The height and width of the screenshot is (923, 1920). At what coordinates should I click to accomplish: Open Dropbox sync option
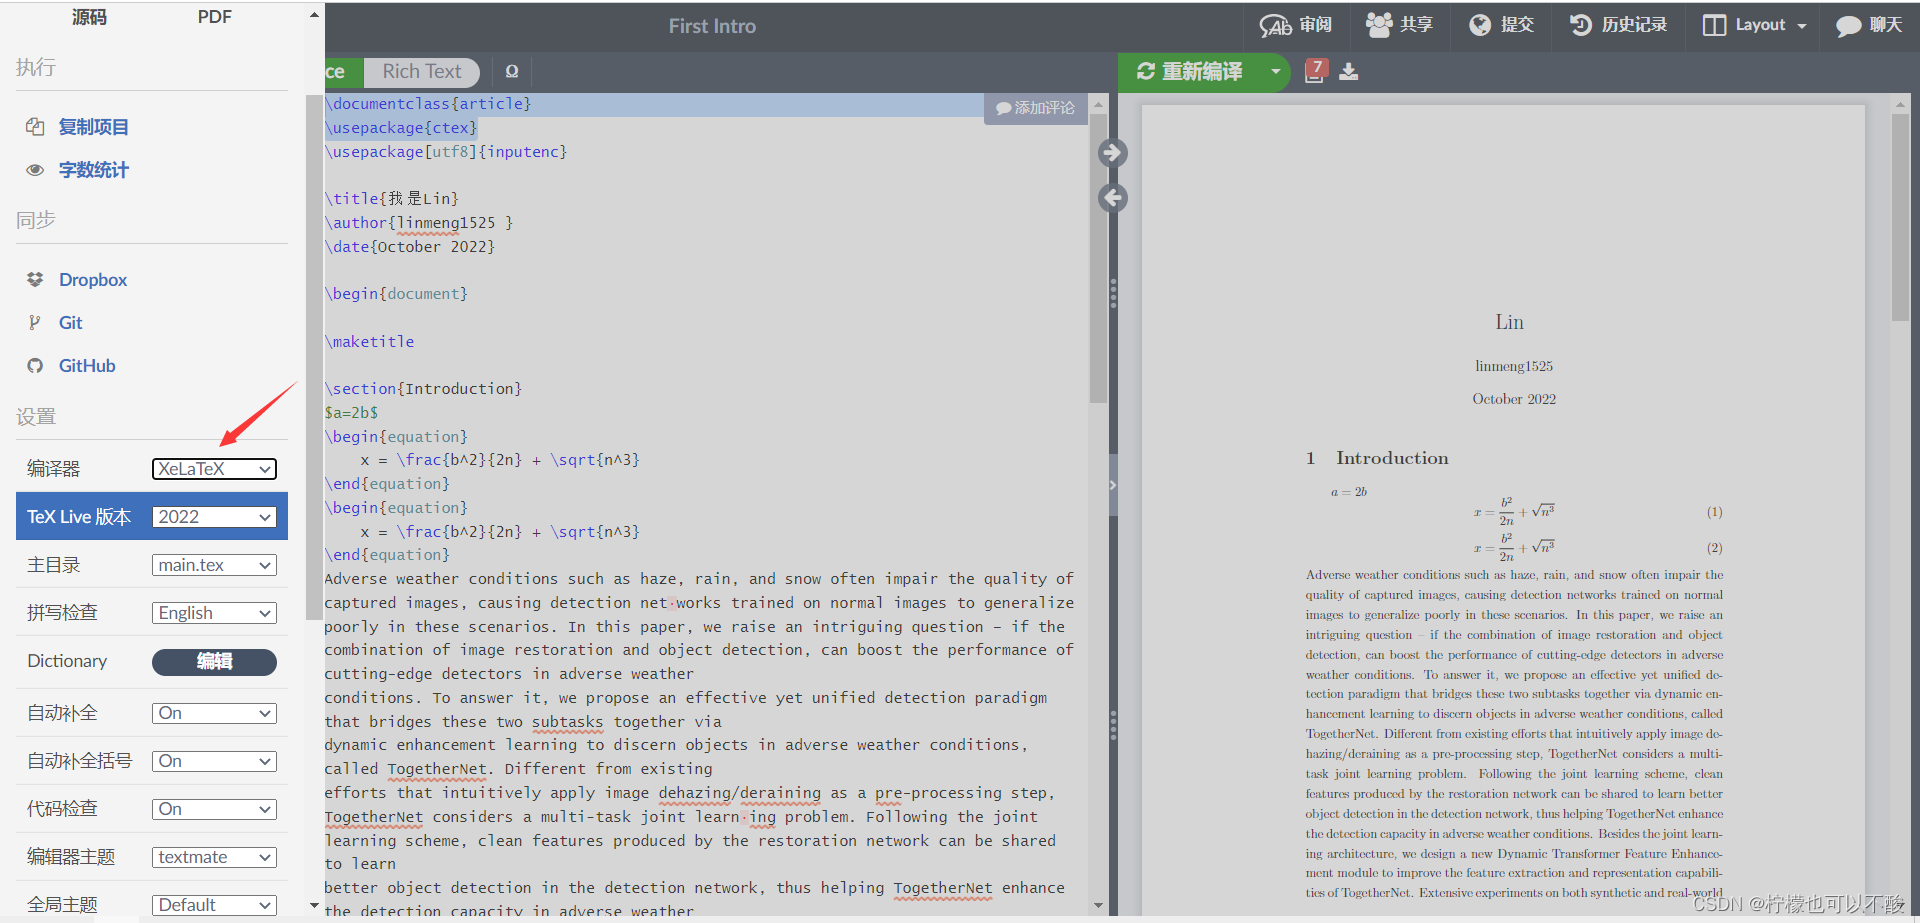click(93, 280)
